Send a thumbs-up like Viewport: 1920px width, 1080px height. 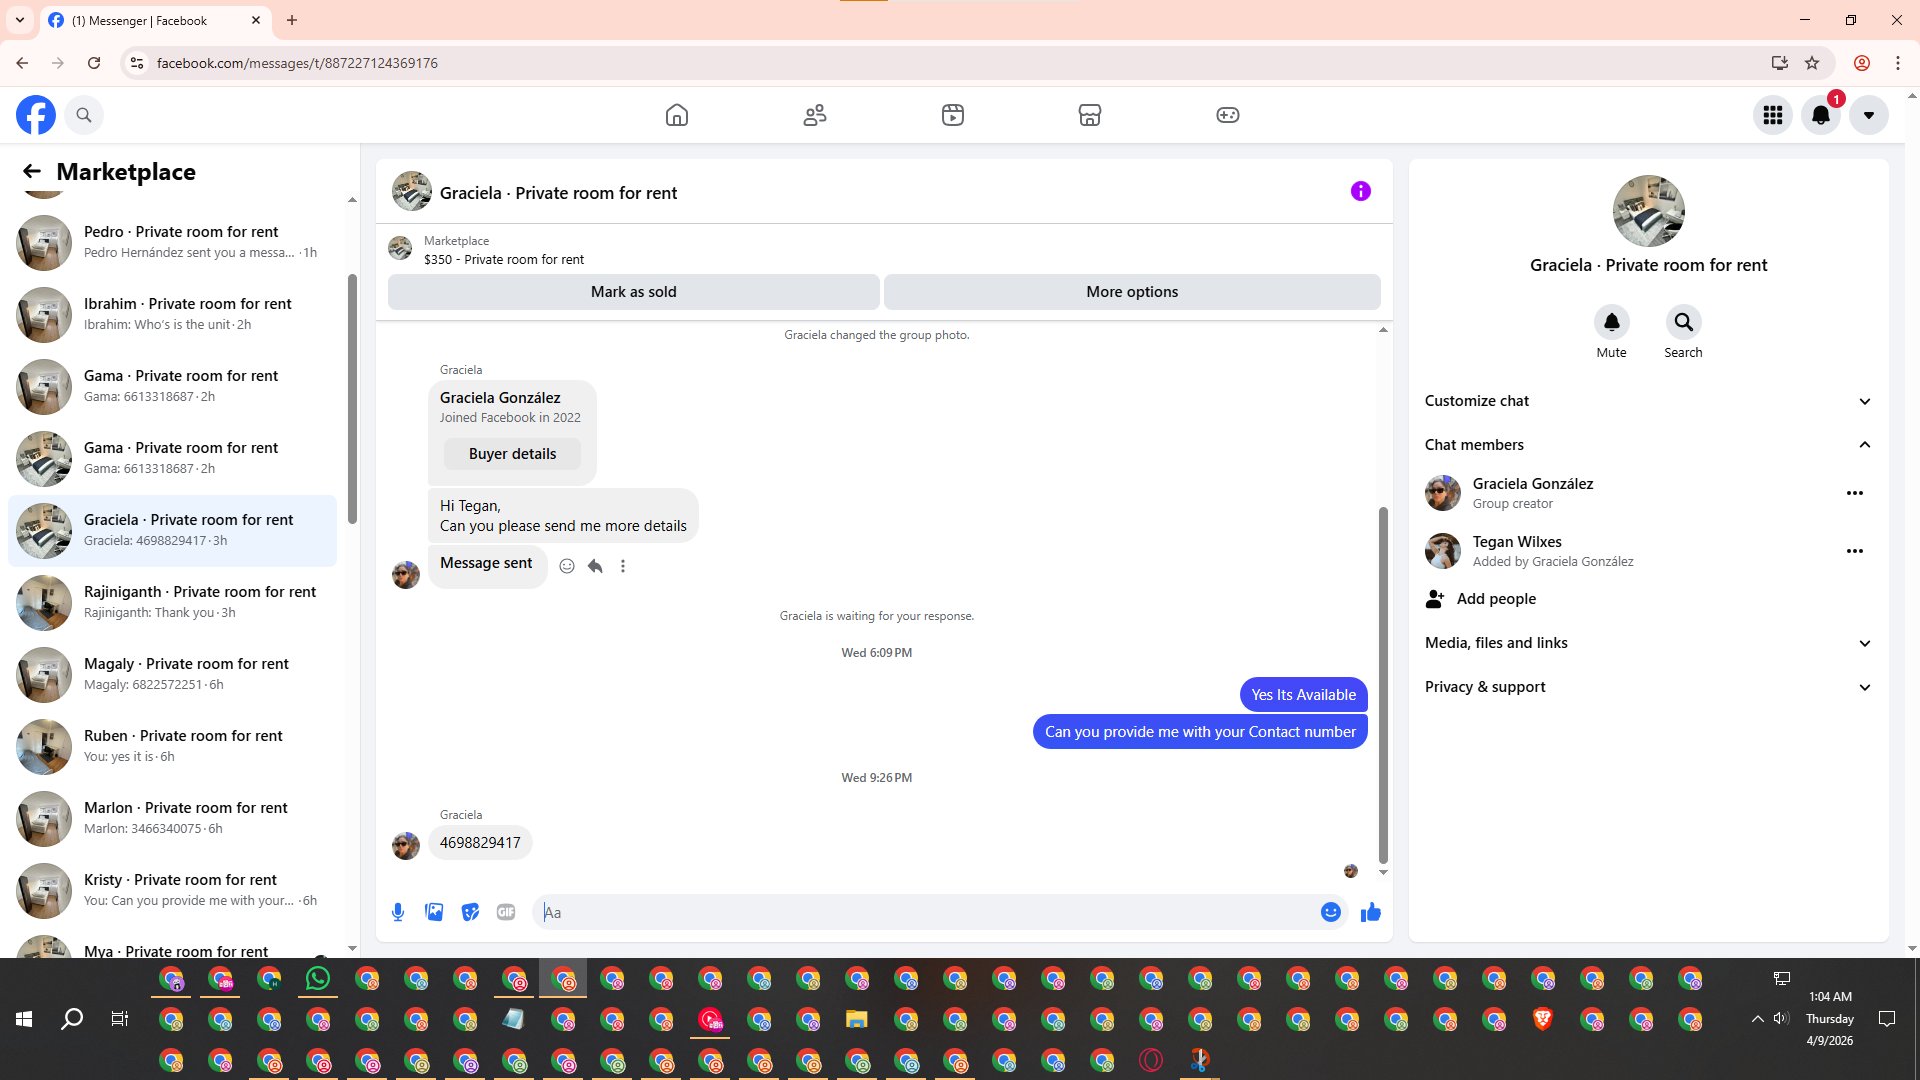pyautogui.click(x=1370, y=912)
